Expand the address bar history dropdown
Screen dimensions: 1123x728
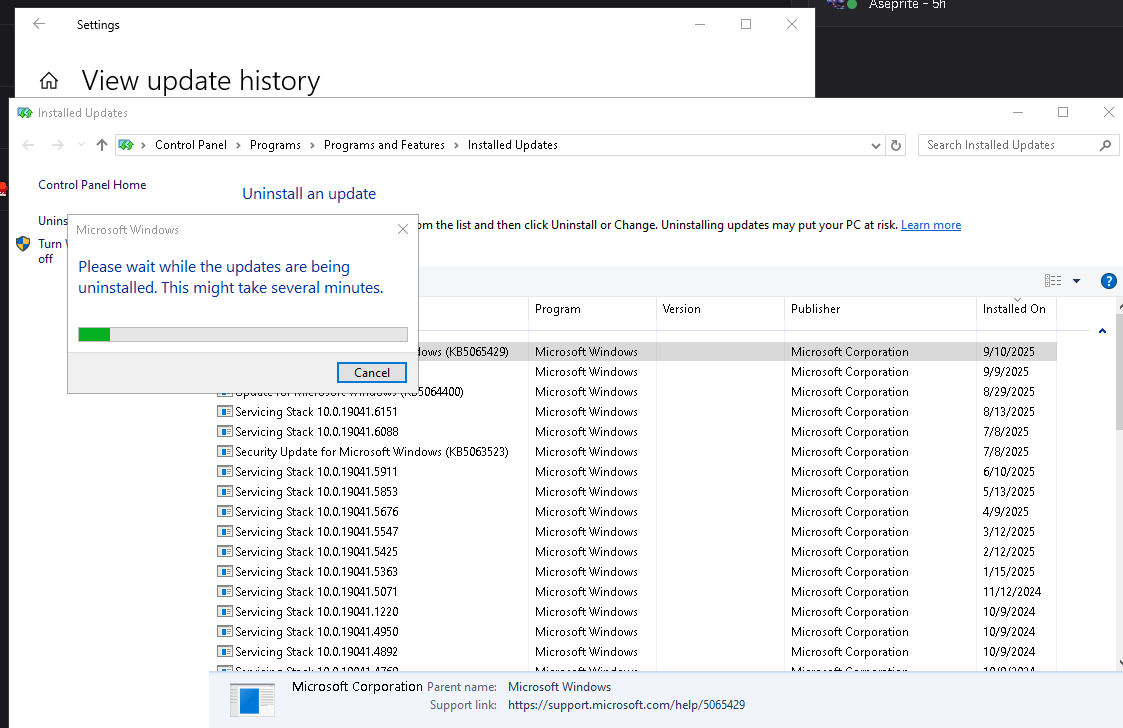875,145
